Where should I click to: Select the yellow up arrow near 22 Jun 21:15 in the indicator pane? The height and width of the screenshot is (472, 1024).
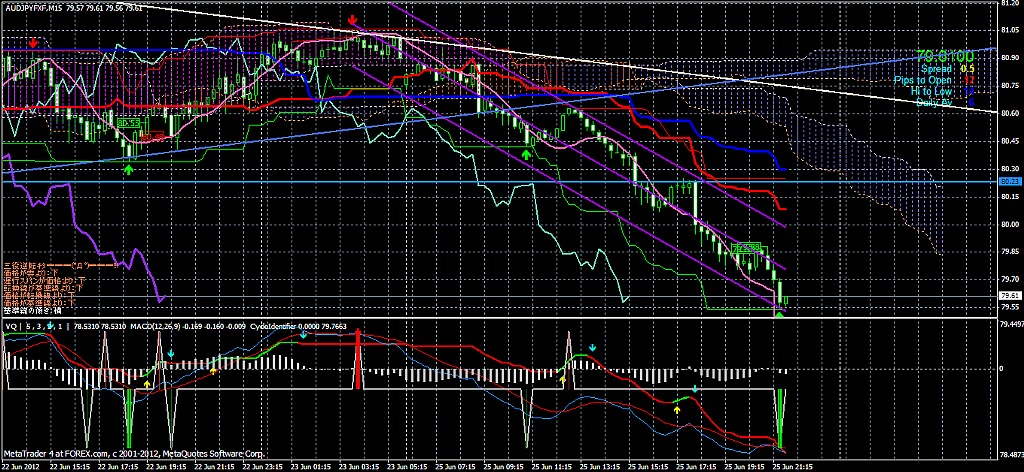click(213, 371)
